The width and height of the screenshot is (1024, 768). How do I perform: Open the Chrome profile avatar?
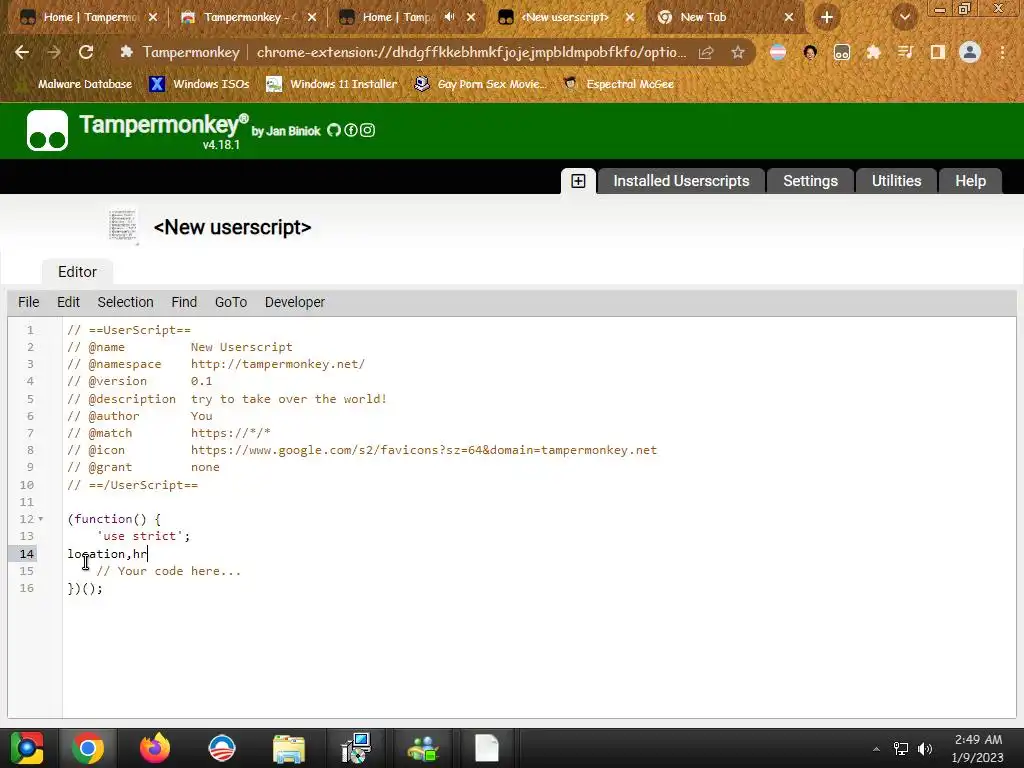970,52
